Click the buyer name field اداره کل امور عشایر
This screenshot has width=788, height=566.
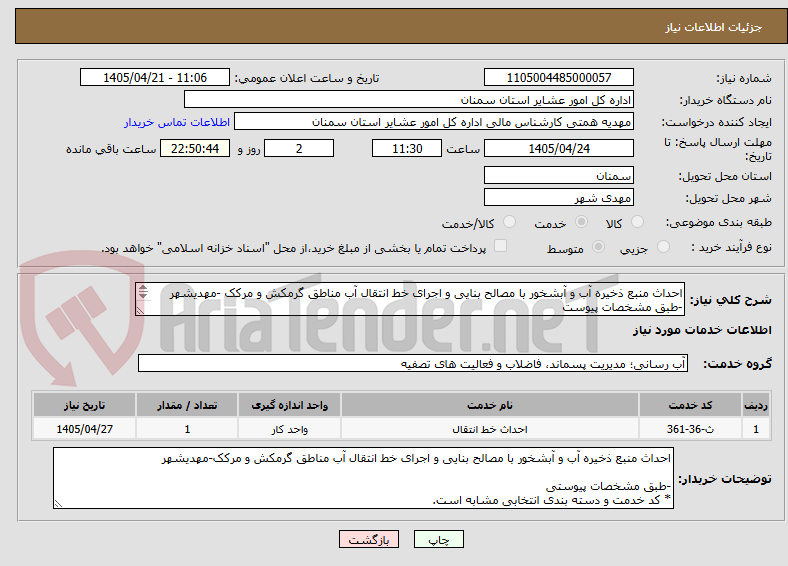[x=409, y=100]
